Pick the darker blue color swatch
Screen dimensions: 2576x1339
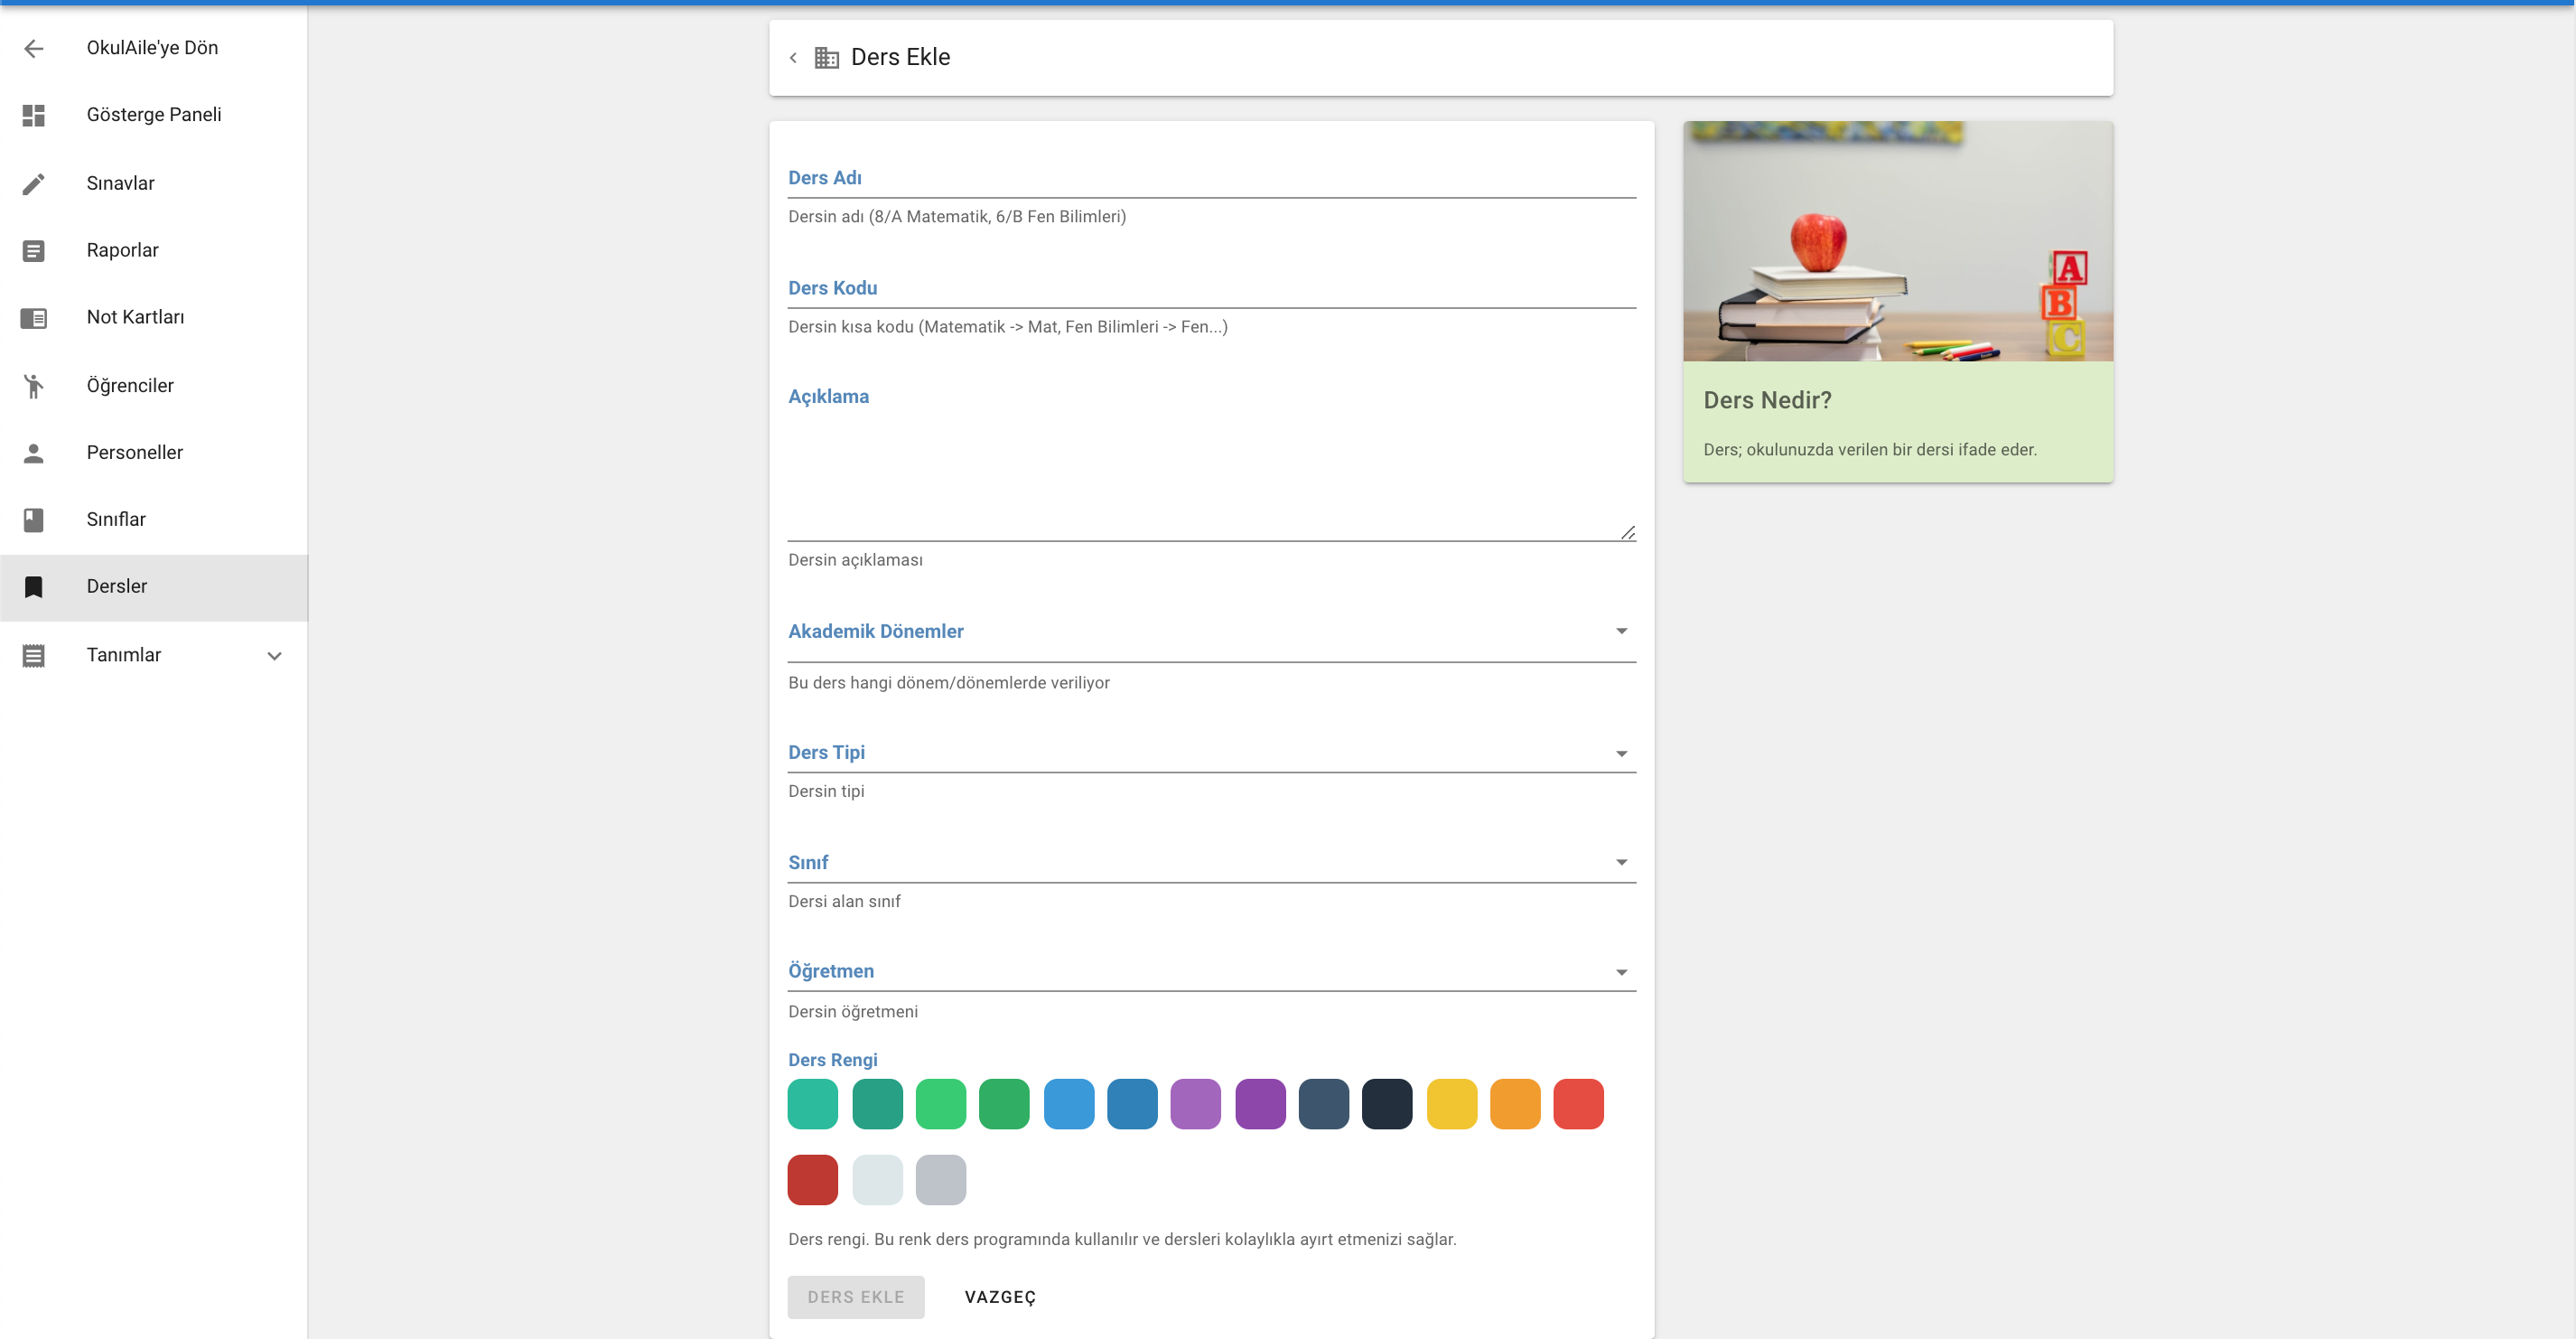(1132, 1104)
